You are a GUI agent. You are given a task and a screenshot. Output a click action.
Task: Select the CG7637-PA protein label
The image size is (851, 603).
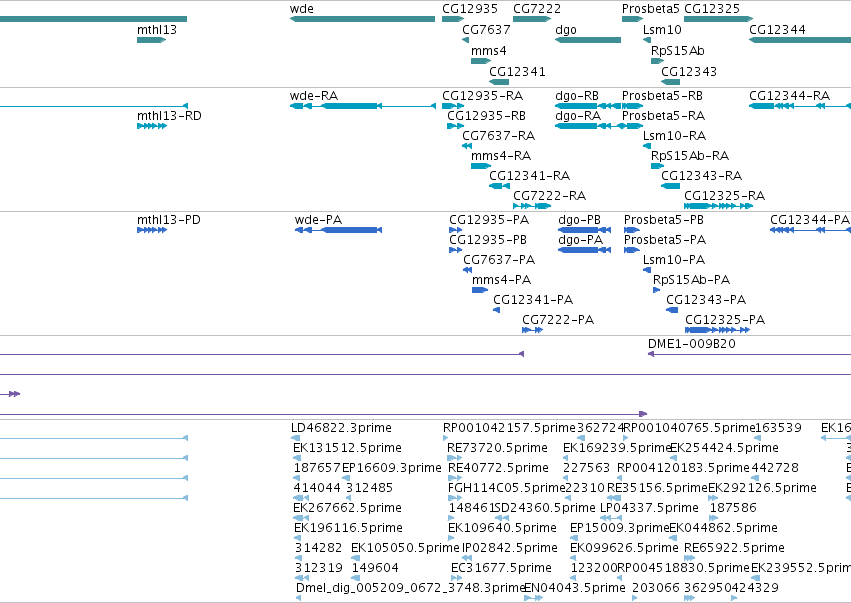click(499, 260)
